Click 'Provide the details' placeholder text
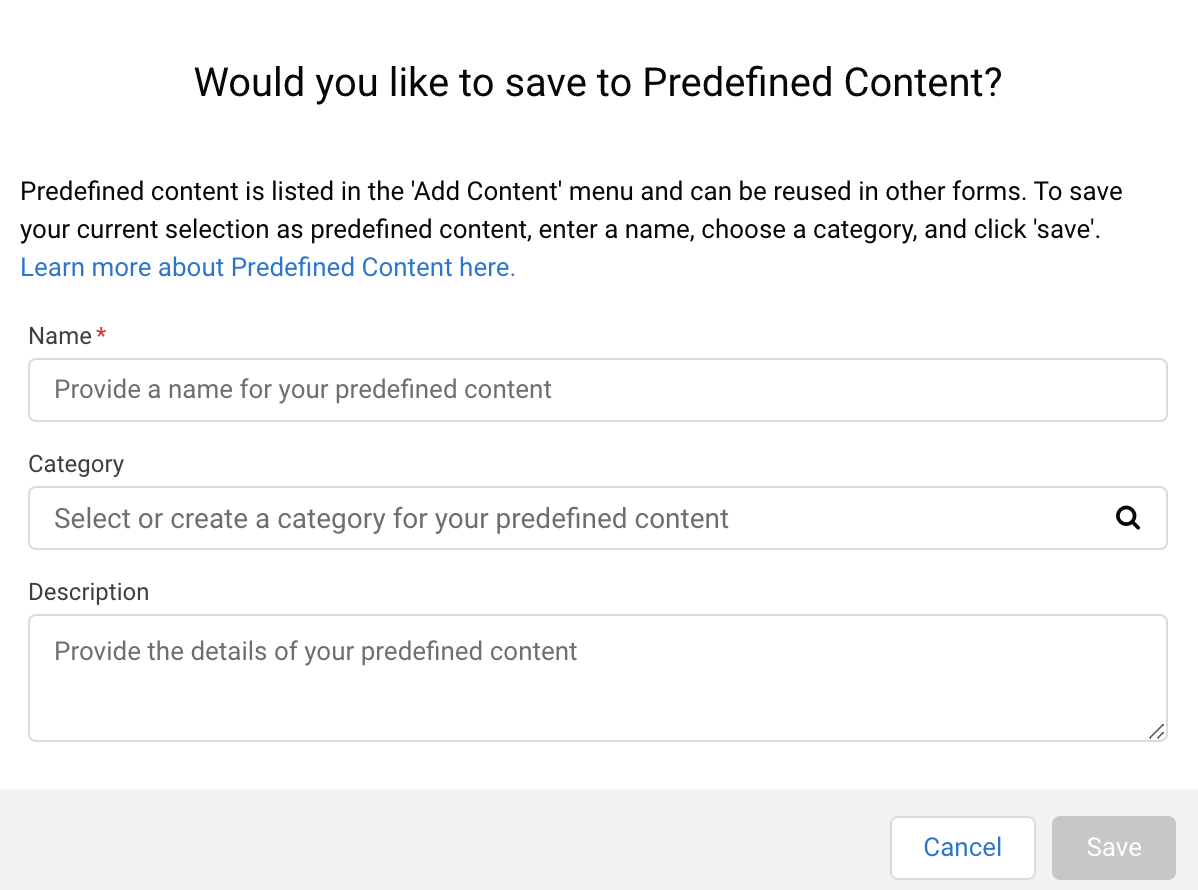 click(316, 652)
